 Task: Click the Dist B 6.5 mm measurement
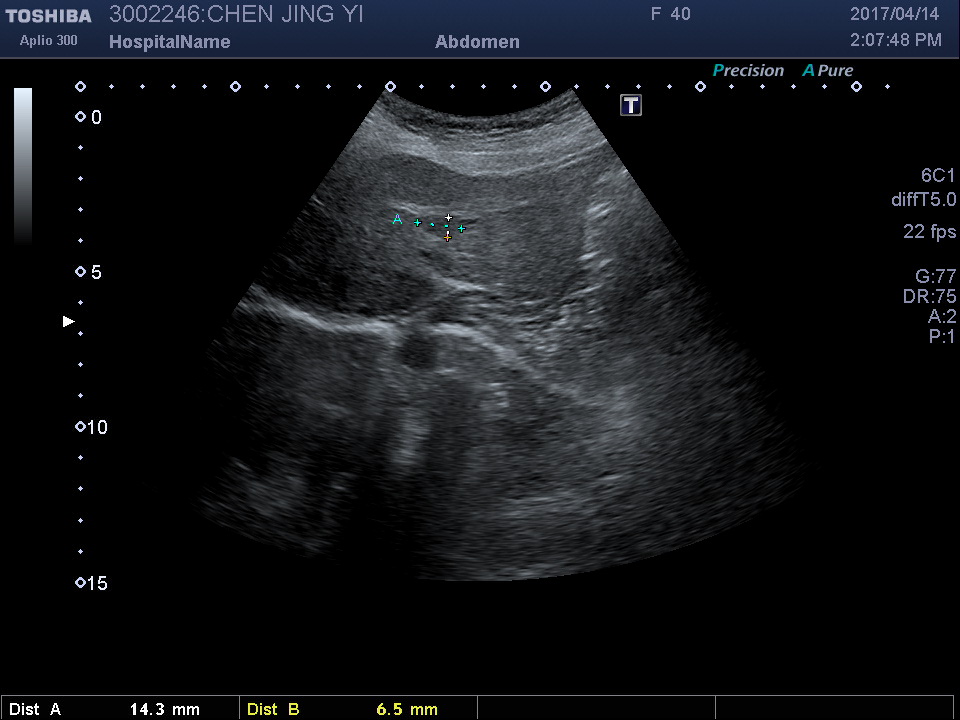pos(358,709)
